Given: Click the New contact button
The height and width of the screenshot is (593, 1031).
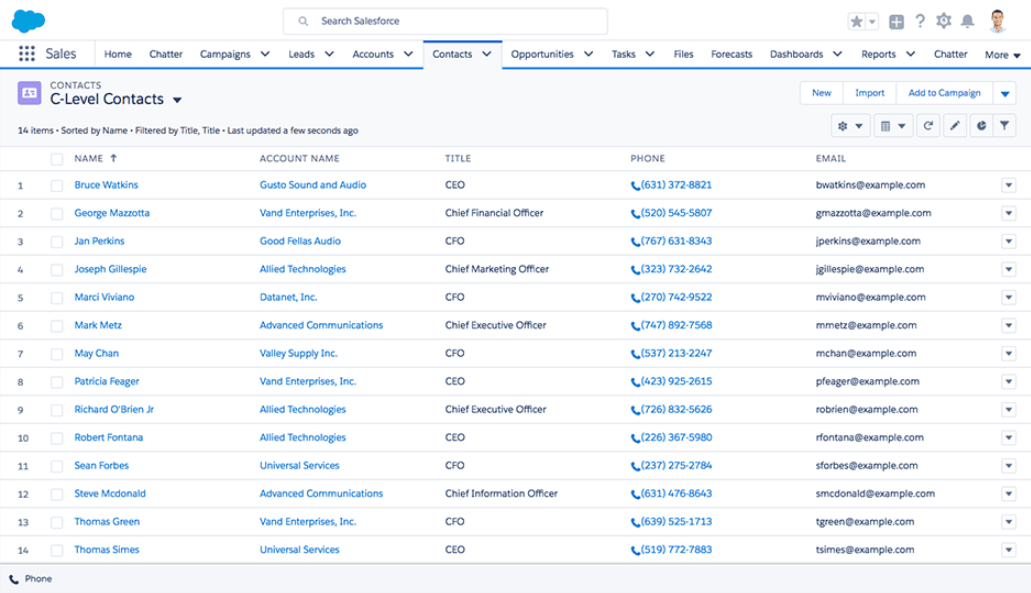Looking at the screenshot, I should [x=822, y=93].
